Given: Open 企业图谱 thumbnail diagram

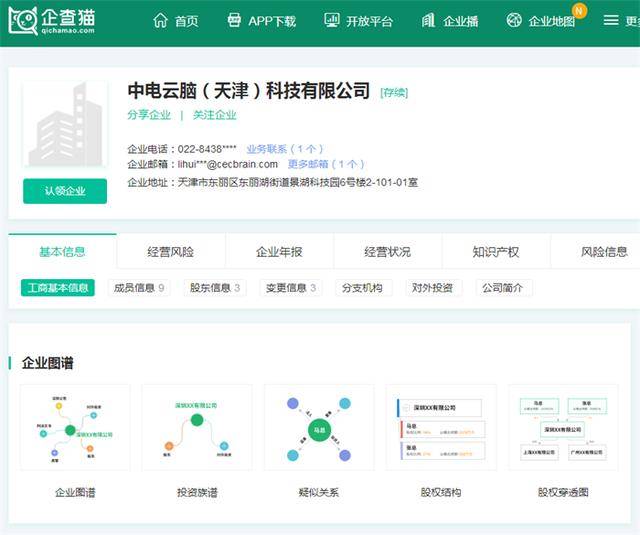Looking at the screenshot, I should tap(75, 433).
